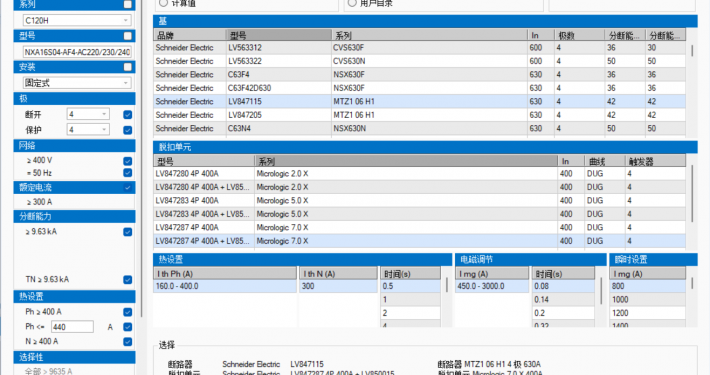The image size is (710, 375).
Task: Select magnetic time 0.14 s
Action: [563, 299]
